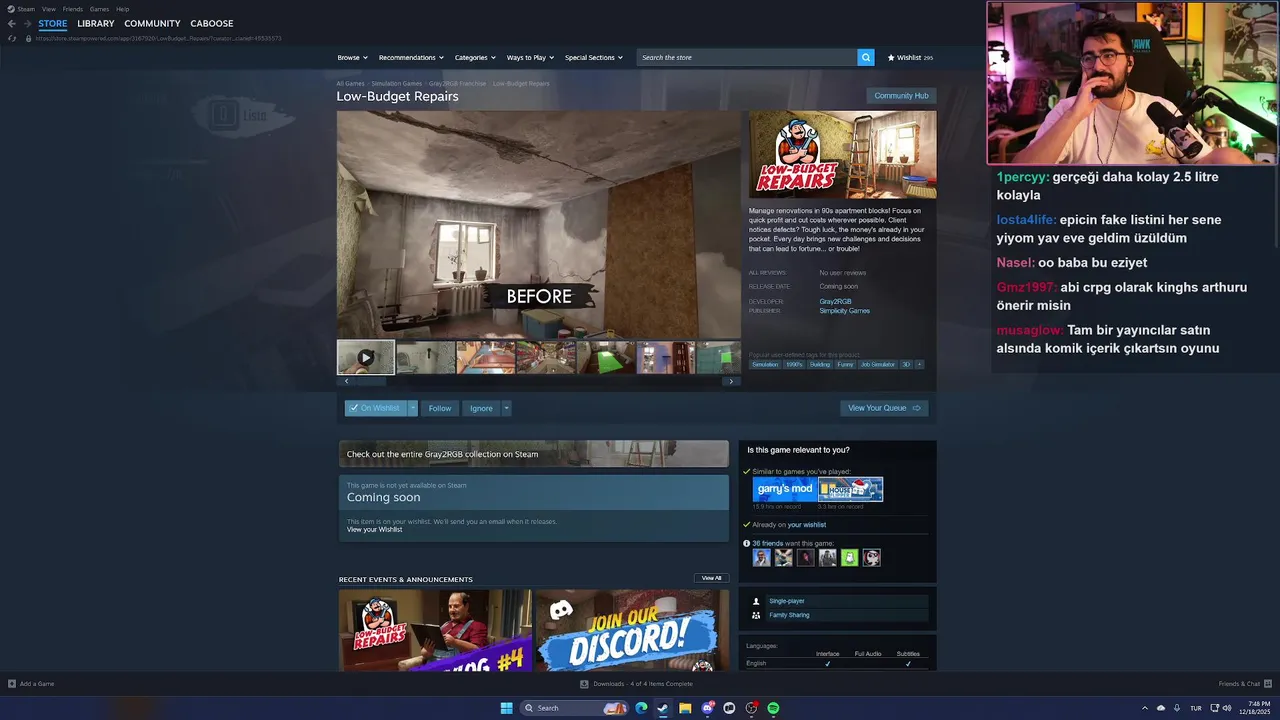The image size is (1280, 720).
Task: Go back with the Steam back arrow
Action: 12,23
